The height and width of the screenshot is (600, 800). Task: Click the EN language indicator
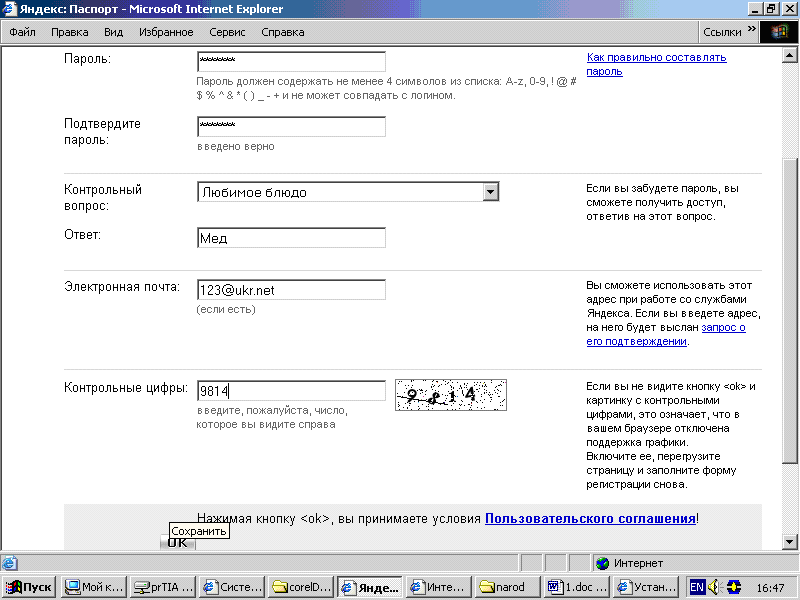click(697, 587)
